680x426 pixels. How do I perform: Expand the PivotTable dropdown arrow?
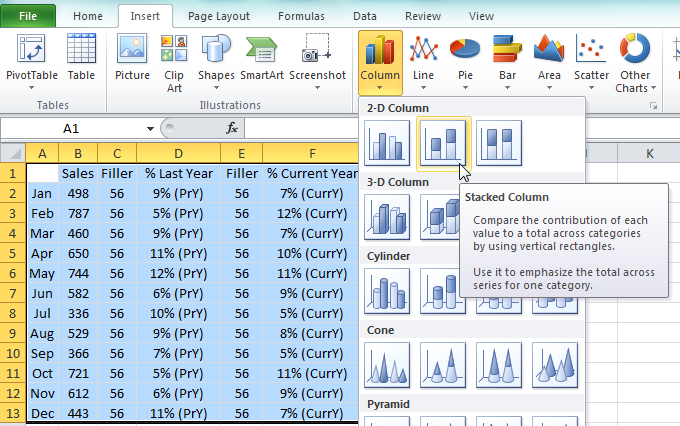[x=31, y=88]
